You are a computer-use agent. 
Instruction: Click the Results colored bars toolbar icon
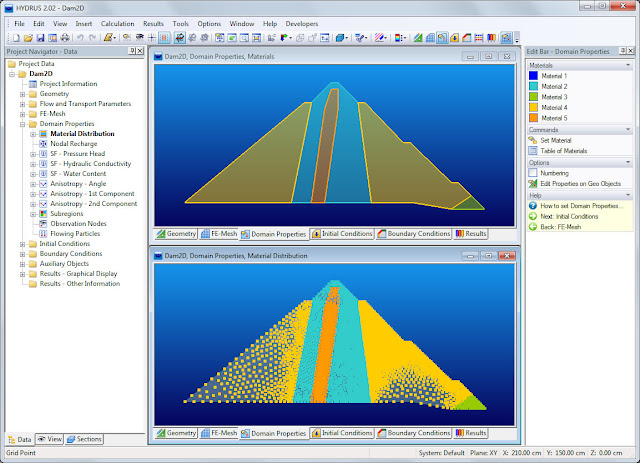click(491, 38)
